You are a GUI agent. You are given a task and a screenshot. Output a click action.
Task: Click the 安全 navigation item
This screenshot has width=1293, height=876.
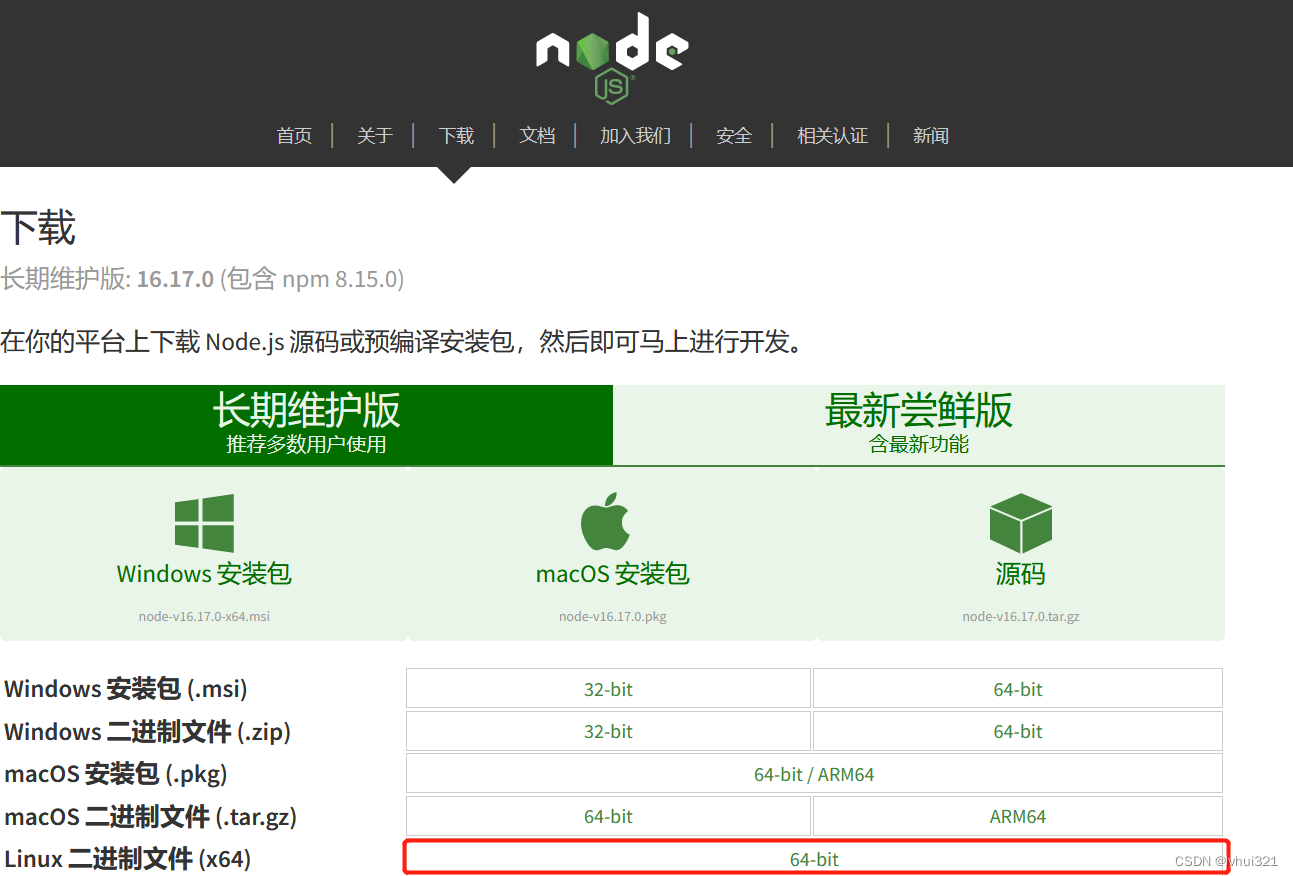pos(733,135)
